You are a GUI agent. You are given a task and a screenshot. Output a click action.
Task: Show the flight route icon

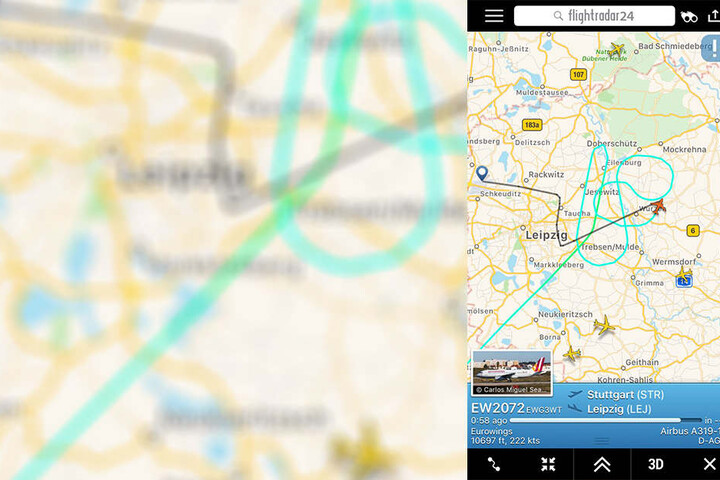point(494,464)
